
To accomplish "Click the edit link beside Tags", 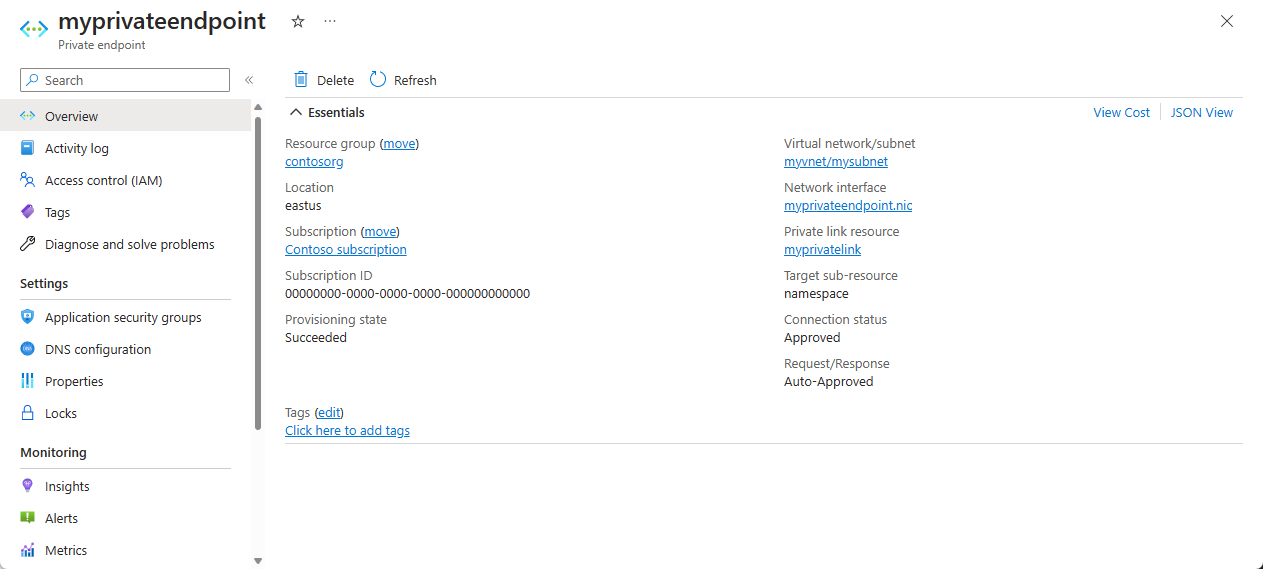I will 329,412.
